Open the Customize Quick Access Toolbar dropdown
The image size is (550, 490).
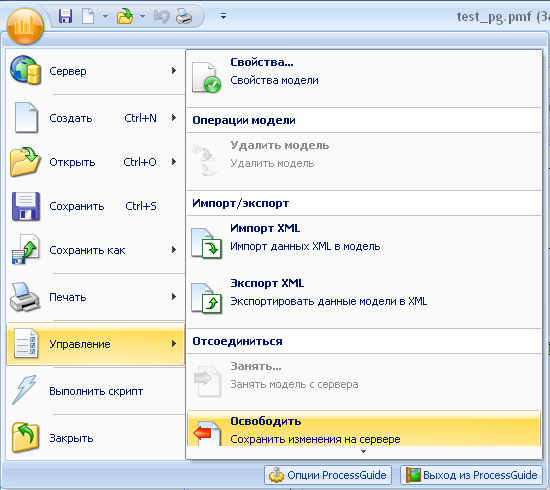(223, 16)
